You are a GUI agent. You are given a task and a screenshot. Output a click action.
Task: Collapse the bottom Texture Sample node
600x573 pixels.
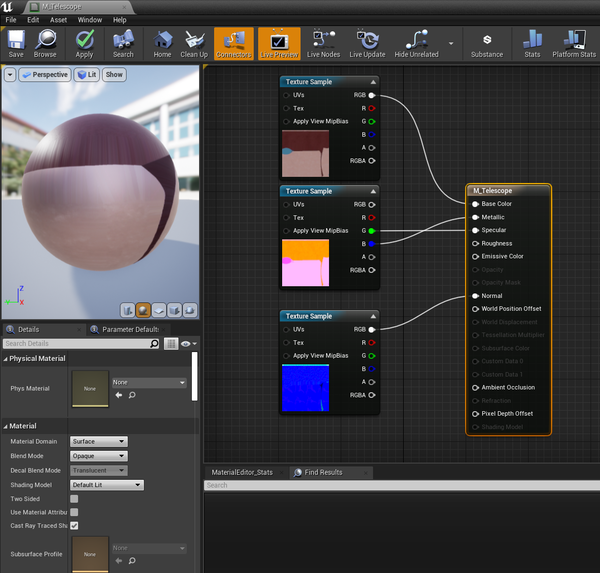click(x=373, y=316)
